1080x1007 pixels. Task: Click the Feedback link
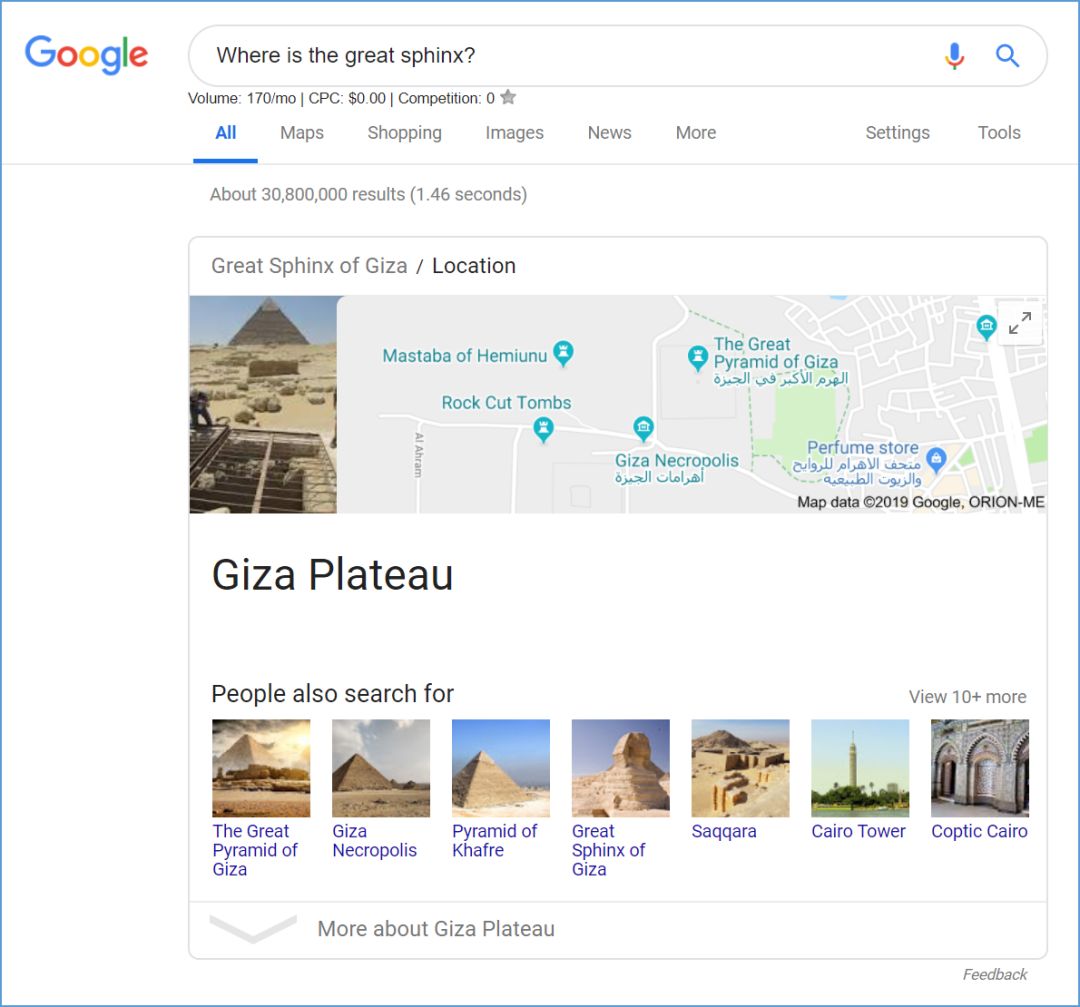click(x=994, y=974)
